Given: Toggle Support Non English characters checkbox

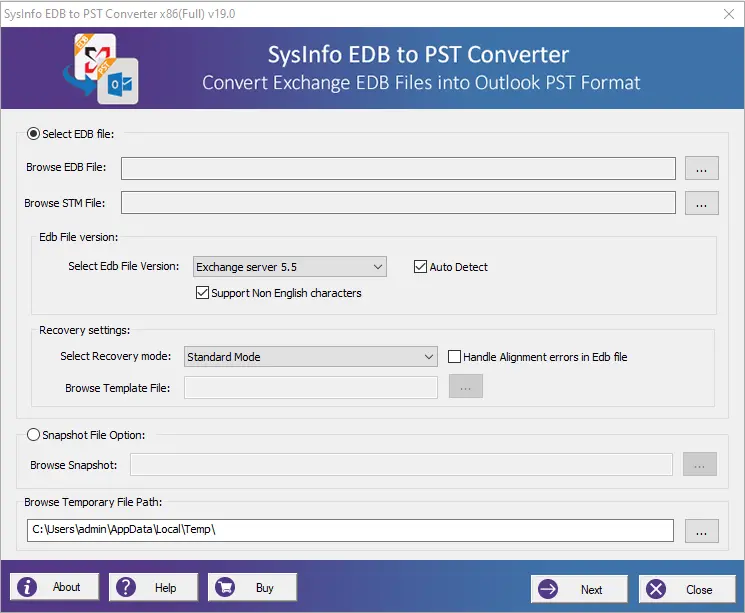Looking at the screenshot, I should pos(203,293).
